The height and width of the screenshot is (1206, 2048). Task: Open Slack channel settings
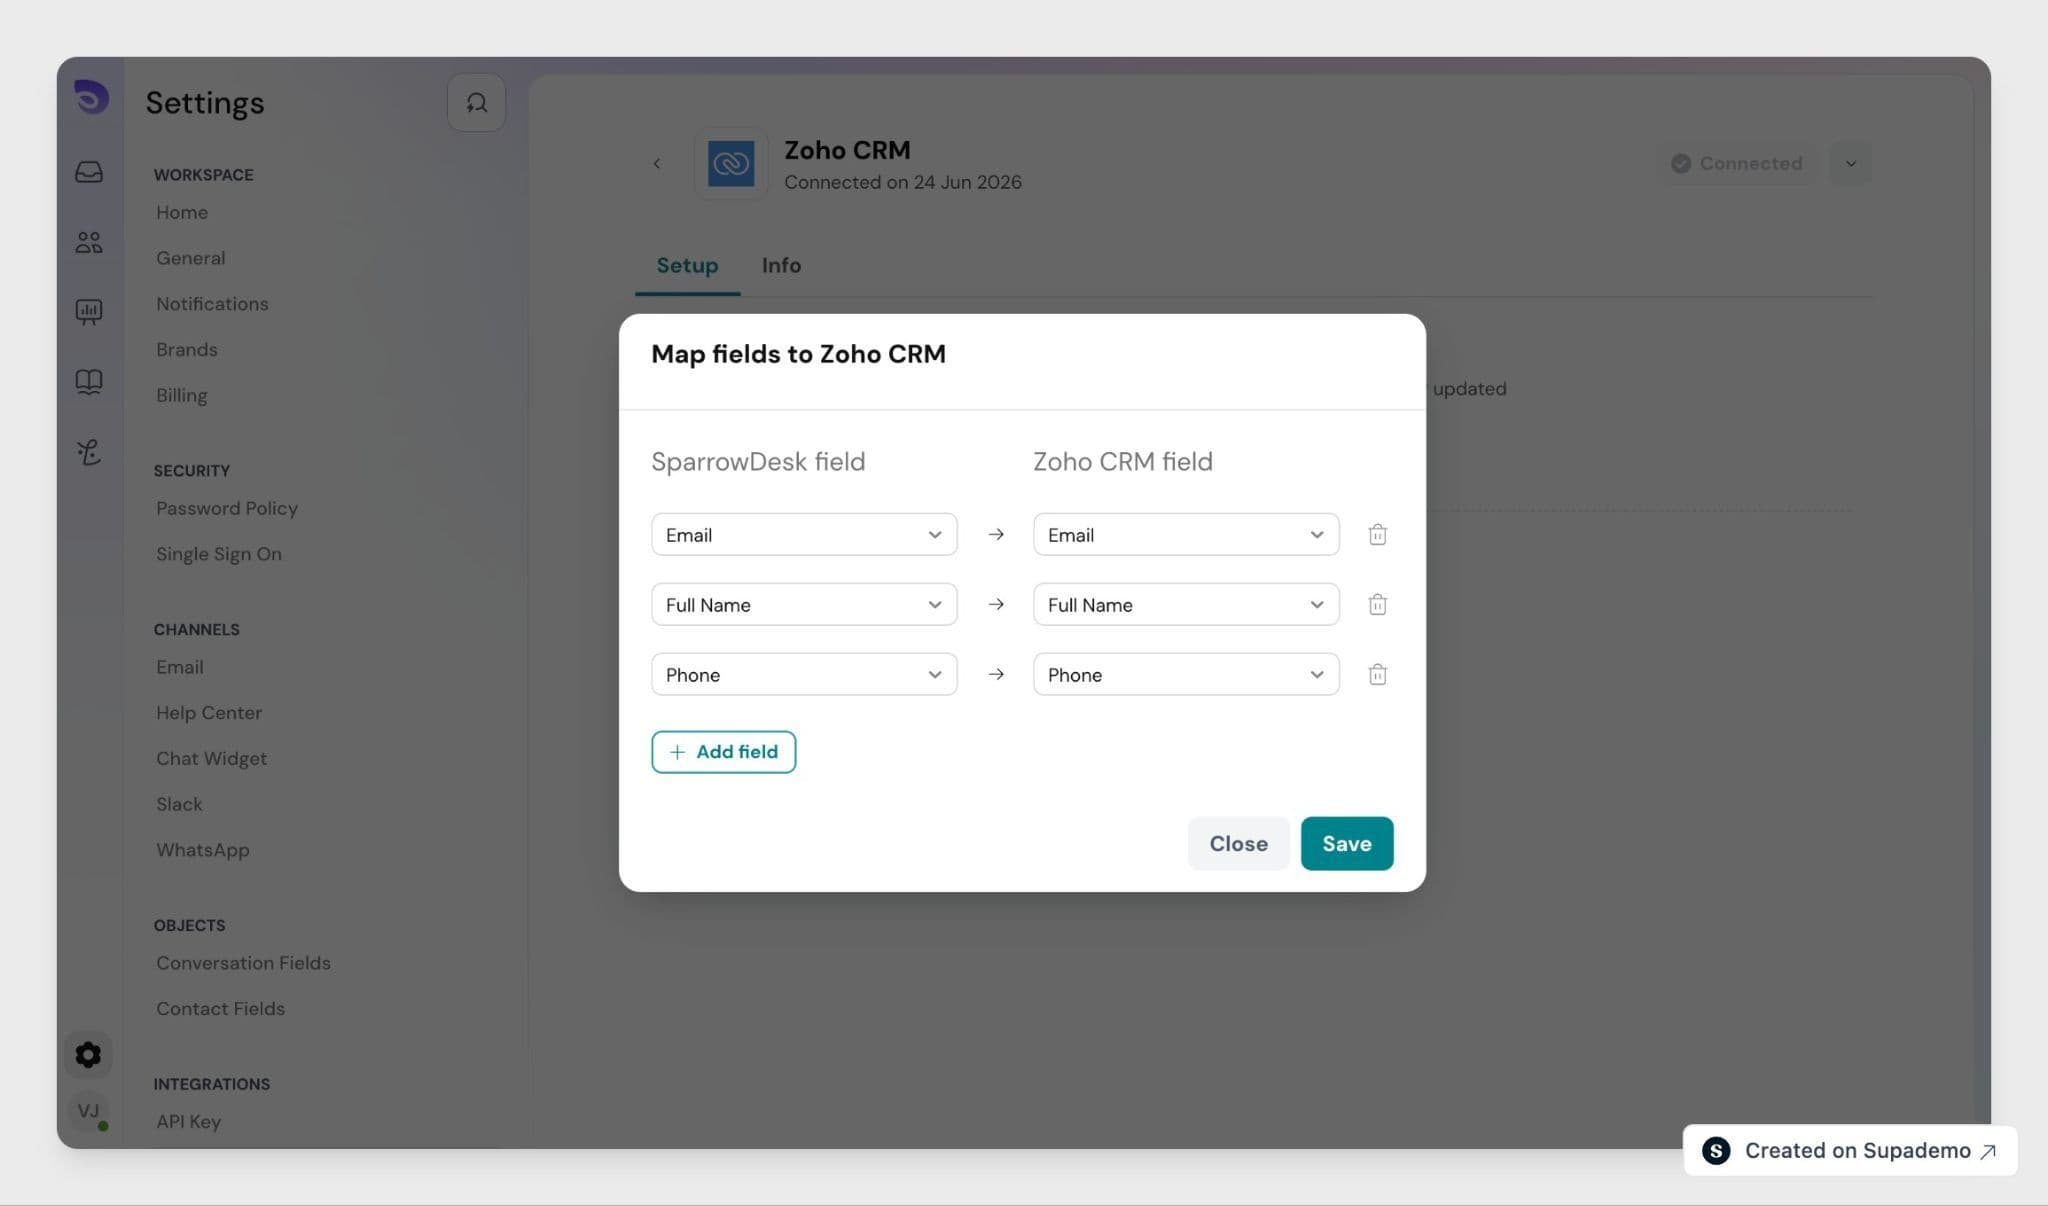click(179, 805)
